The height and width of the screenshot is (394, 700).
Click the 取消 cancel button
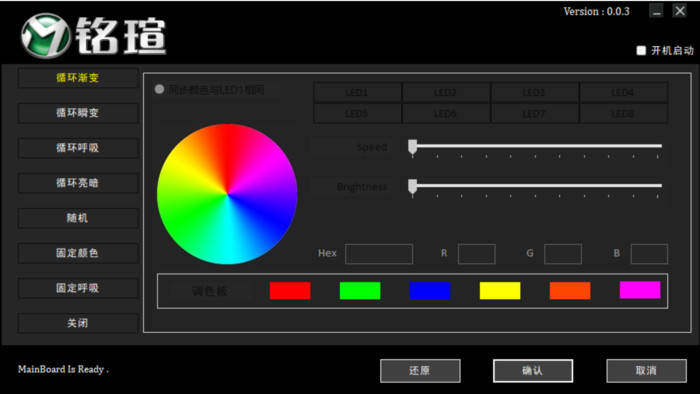click(646, 371)
